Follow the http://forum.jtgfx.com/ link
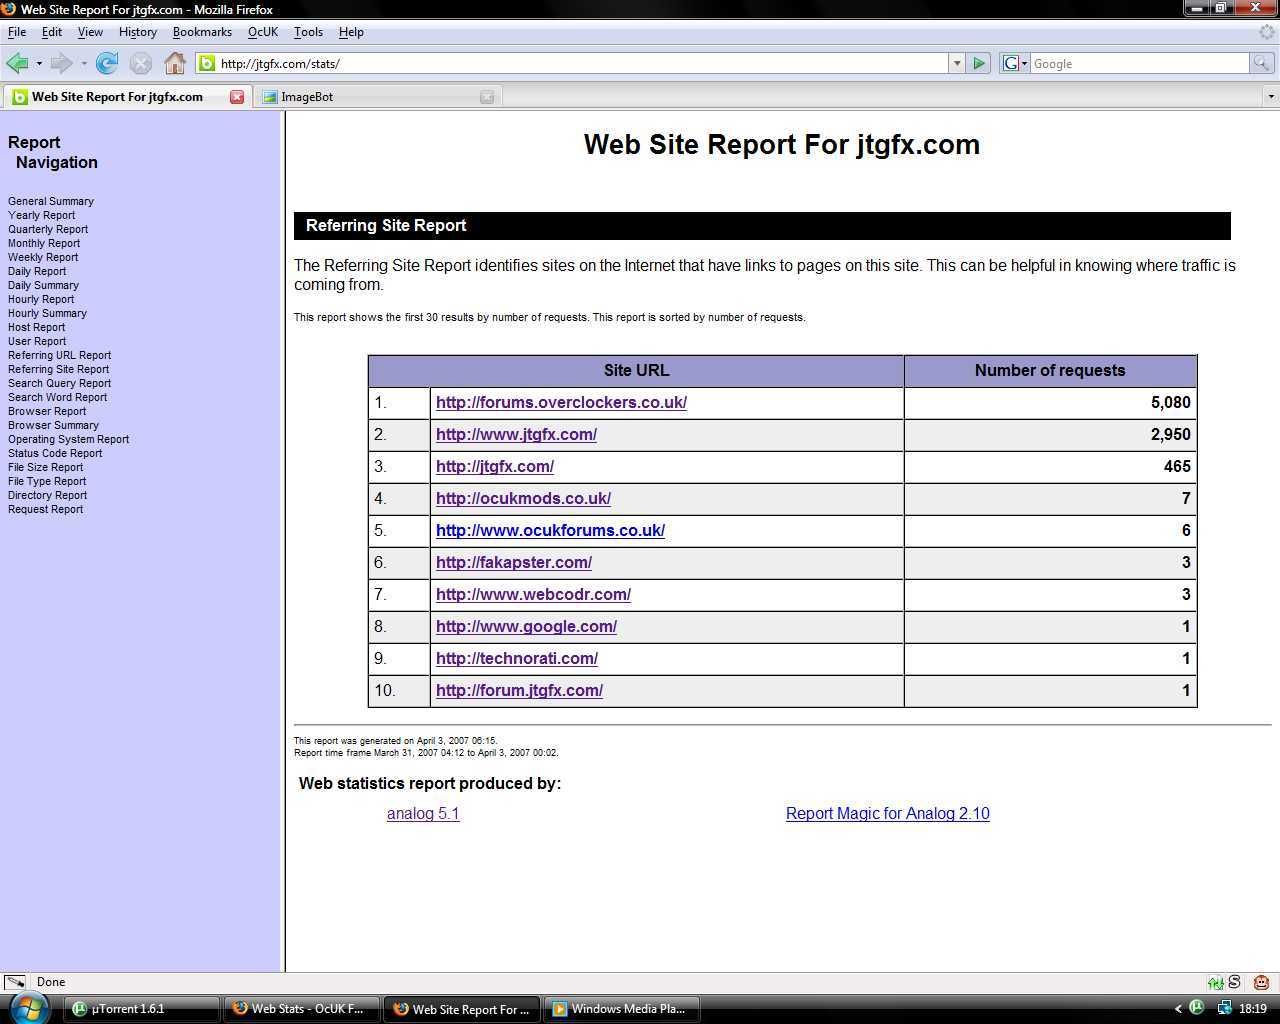The width and height of the screenshot is (1280, 1024). [x=519, y=690]
